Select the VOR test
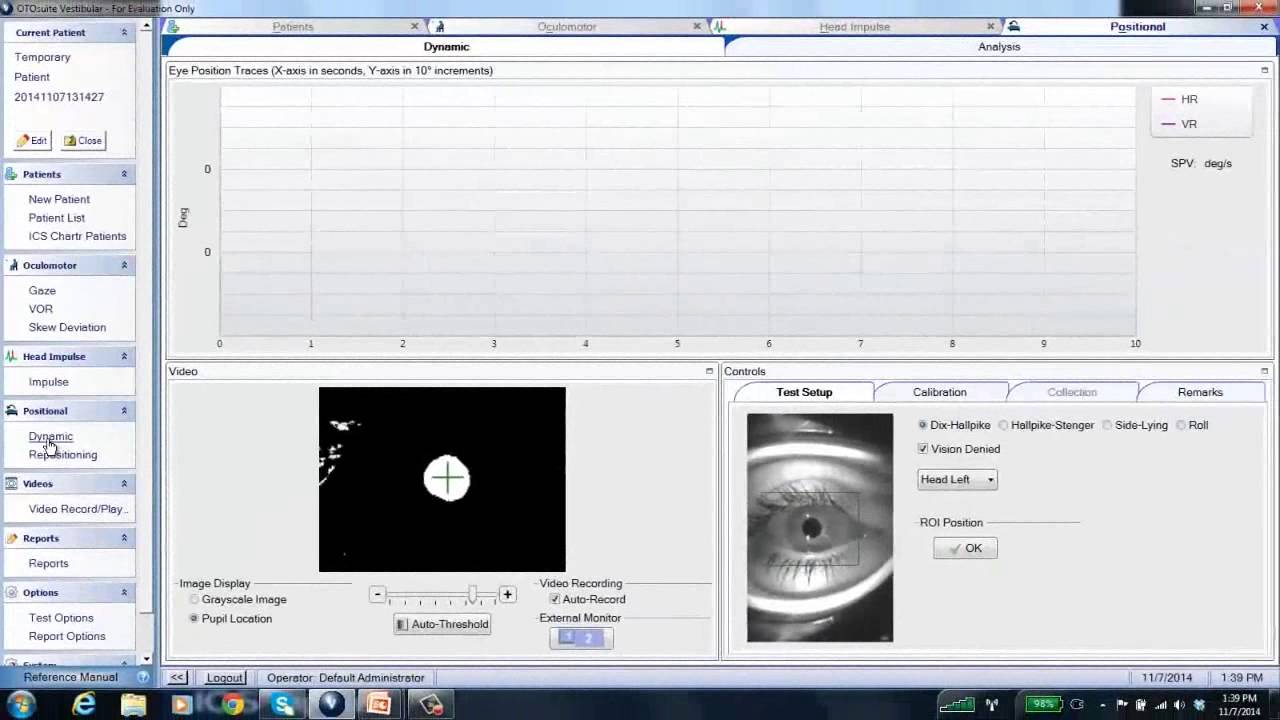Screen dimensions: 1280x720 pos(41,309)
